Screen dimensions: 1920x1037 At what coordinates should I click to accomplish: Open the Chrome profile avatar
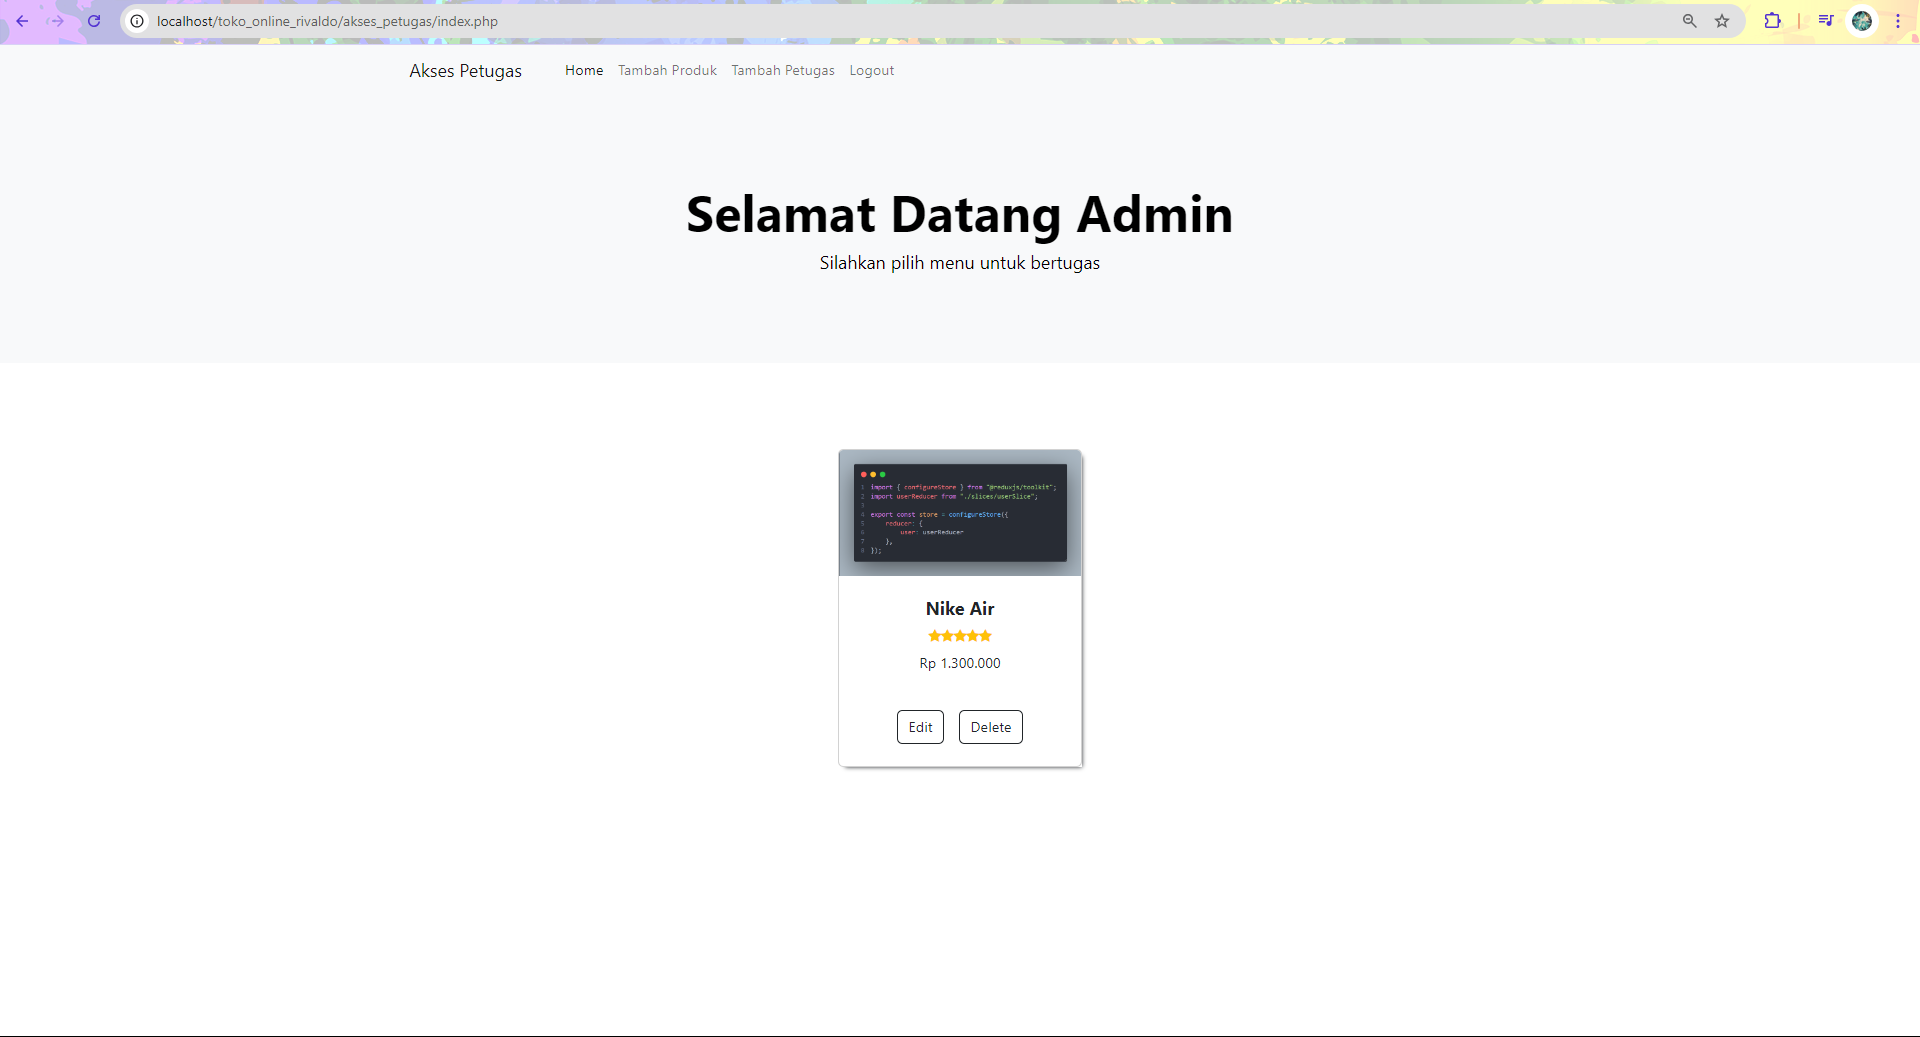[1861, 21]
